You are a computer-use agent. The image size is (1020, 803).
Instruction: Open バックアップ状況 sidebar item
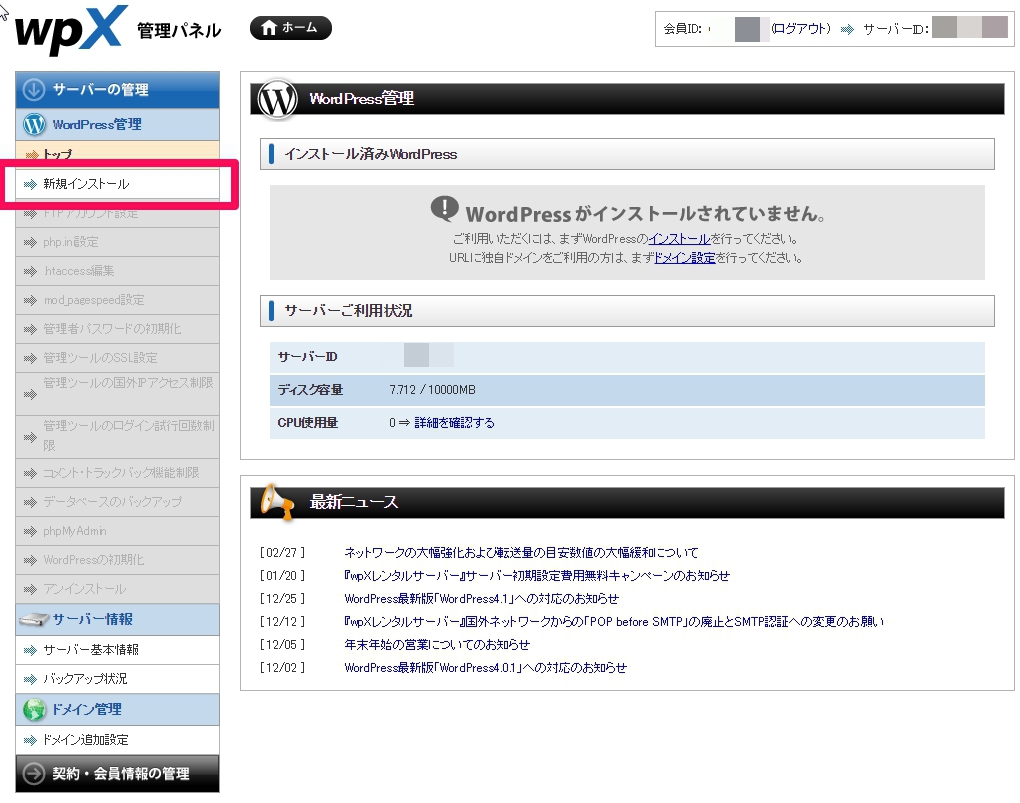(x=117, y=679)
